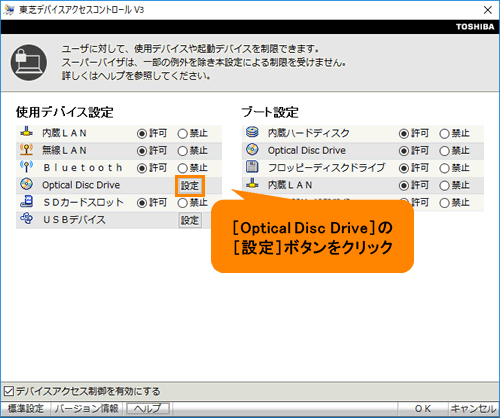Select 禁止 for 内蔵LAN device setting

pyautogui.click(x=182, y=134)
